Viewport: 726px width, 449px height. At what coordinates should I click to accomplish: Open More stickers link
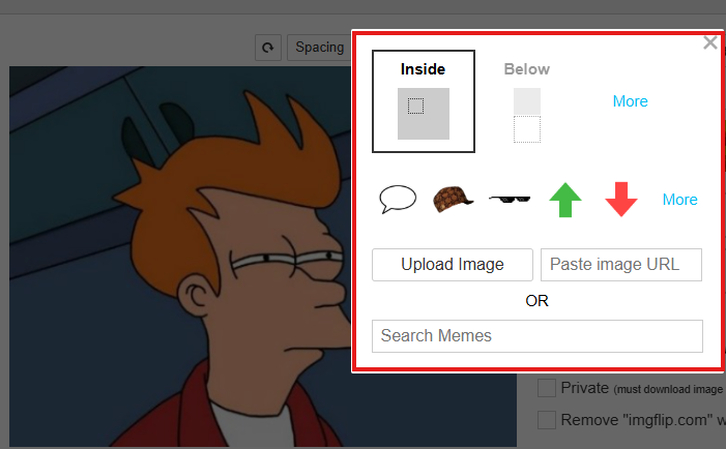680,200
